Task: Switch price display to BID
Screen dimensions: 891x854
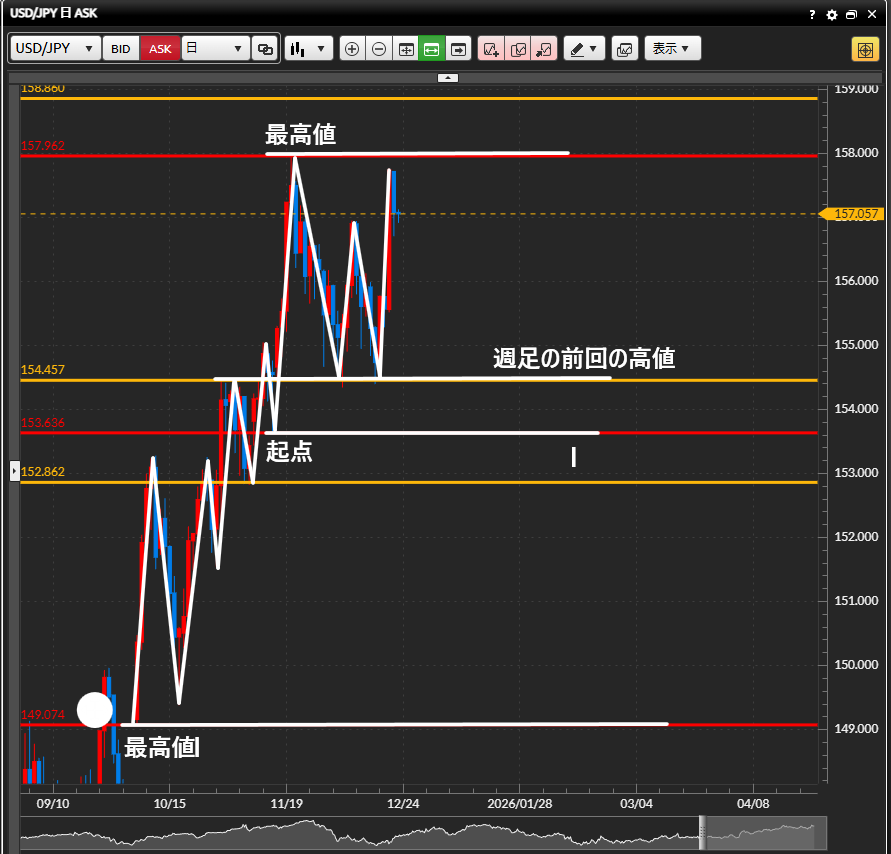Action: 120,49
